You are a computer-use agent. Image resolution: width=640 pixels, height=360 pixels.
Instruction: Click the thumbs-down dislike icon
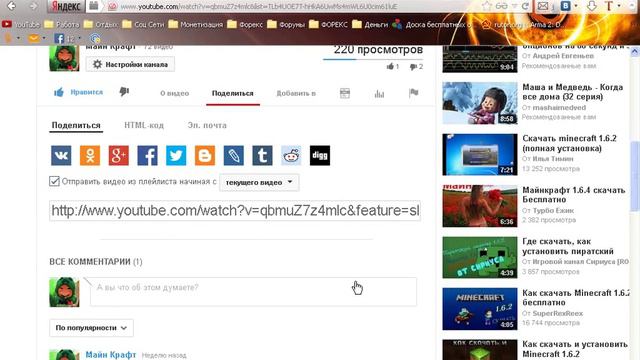[124, 92]
